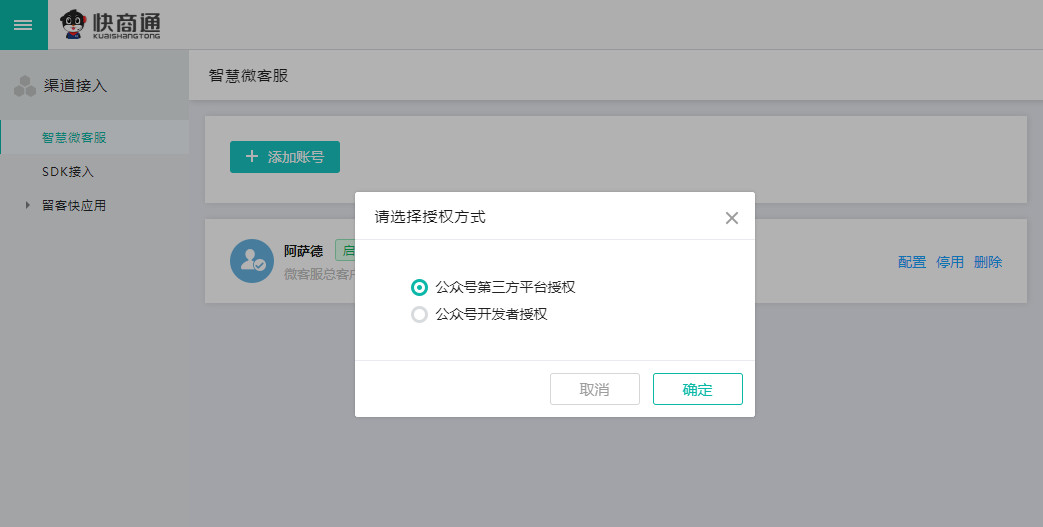Click the green 启用 status tag
The image size is (1043, 527).
(346, 251)
